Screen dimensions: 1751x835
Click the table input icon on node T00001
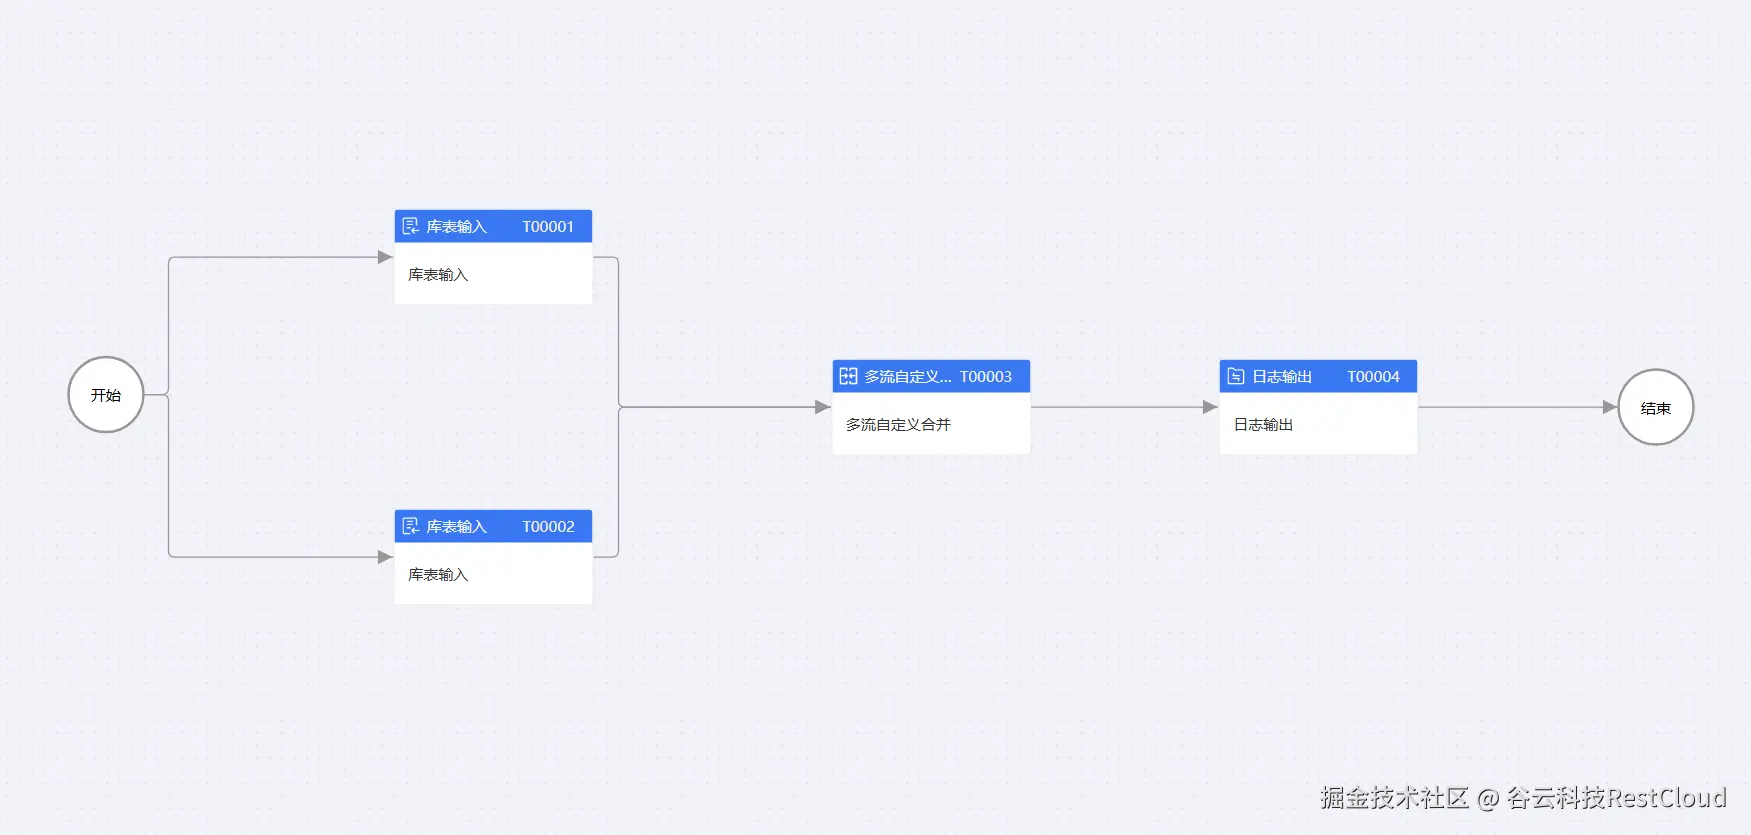tap(410, 226)
